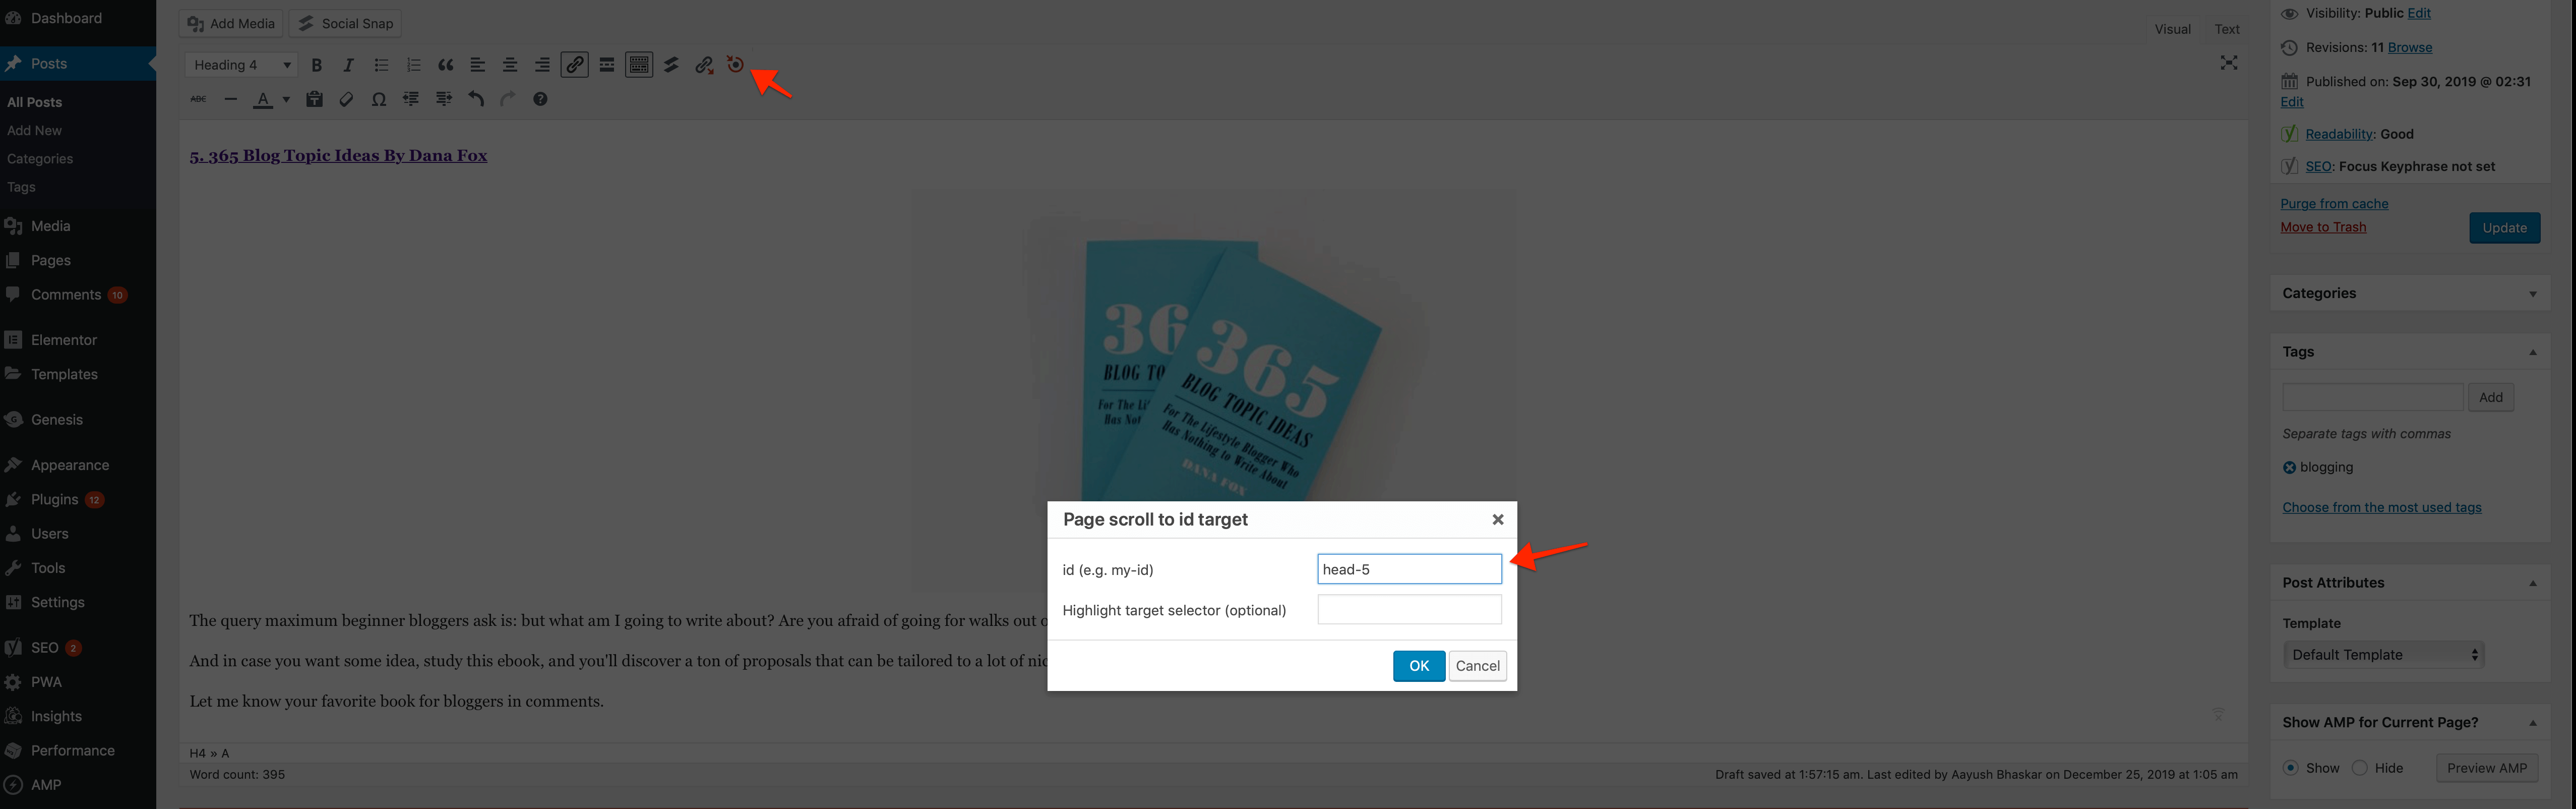Apply strikethrough formatting
This screenshot has height=809, width=2576.
tap(198, 99)
